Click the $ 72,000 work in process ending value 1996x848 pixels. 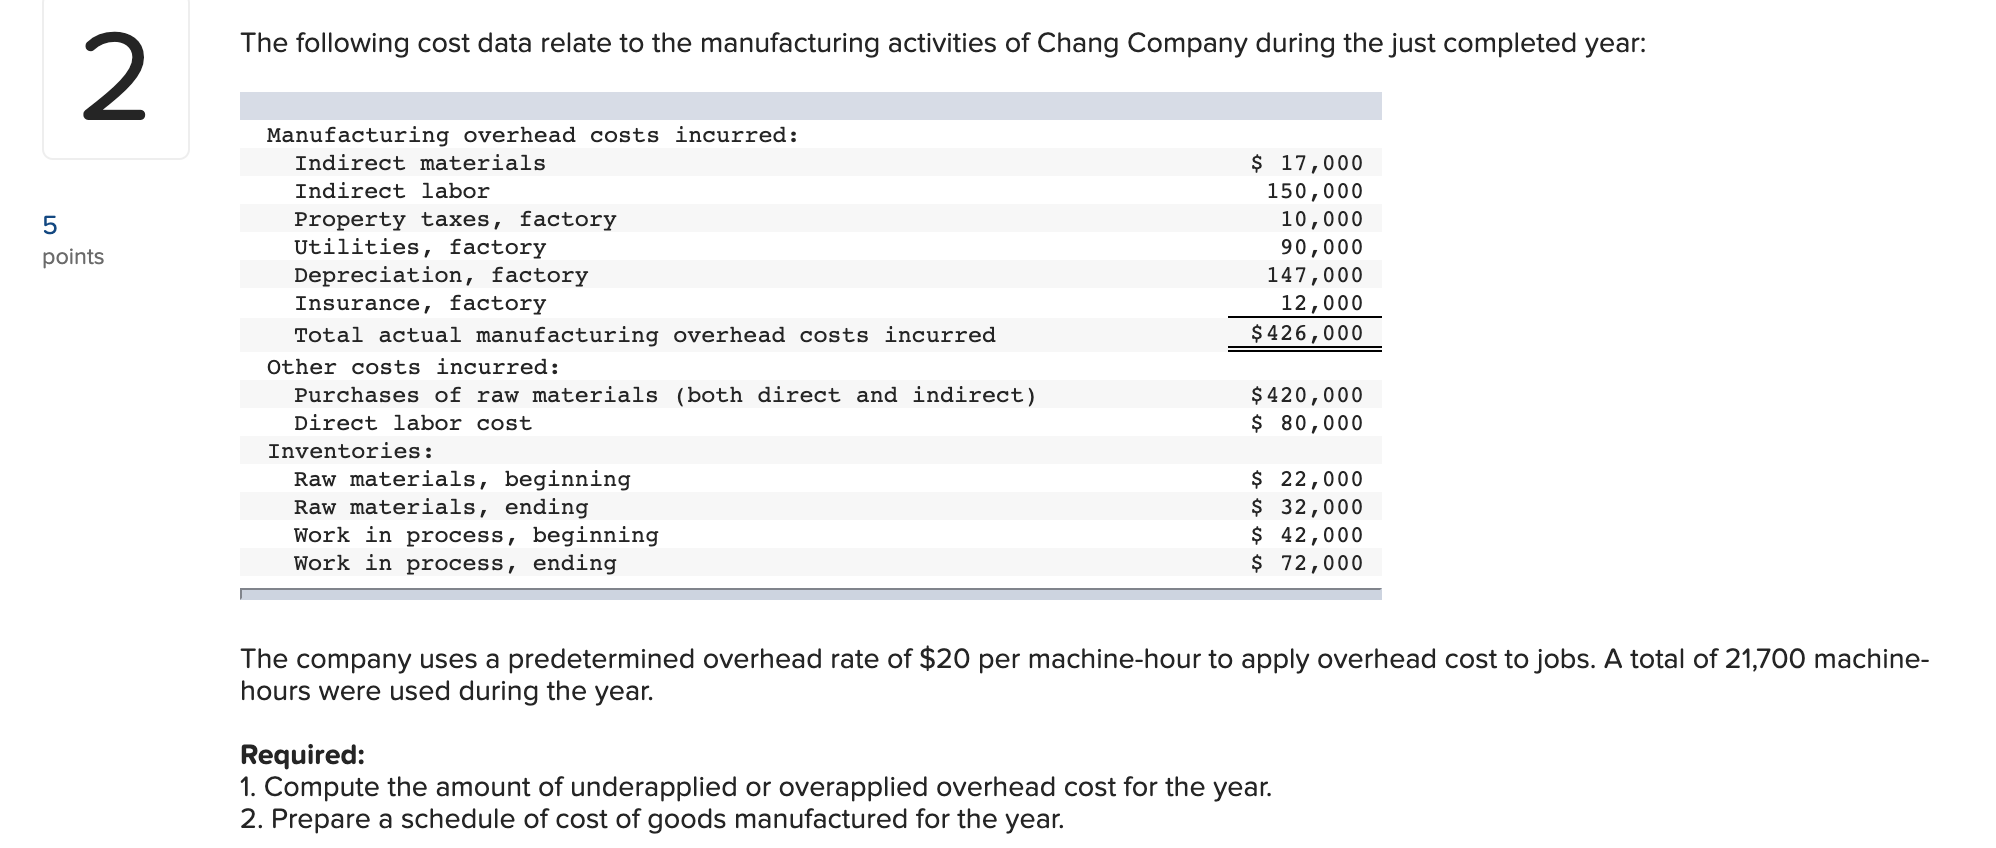tap(1307, 563)
